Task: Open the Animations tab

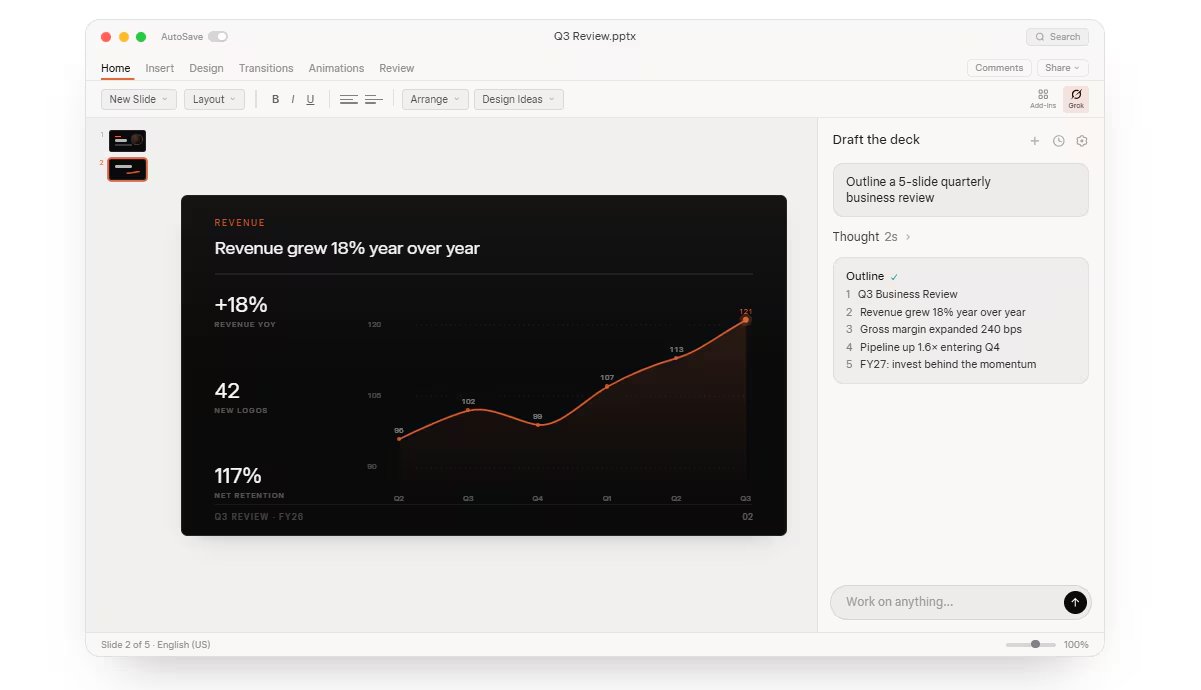Action: point(336,68)
